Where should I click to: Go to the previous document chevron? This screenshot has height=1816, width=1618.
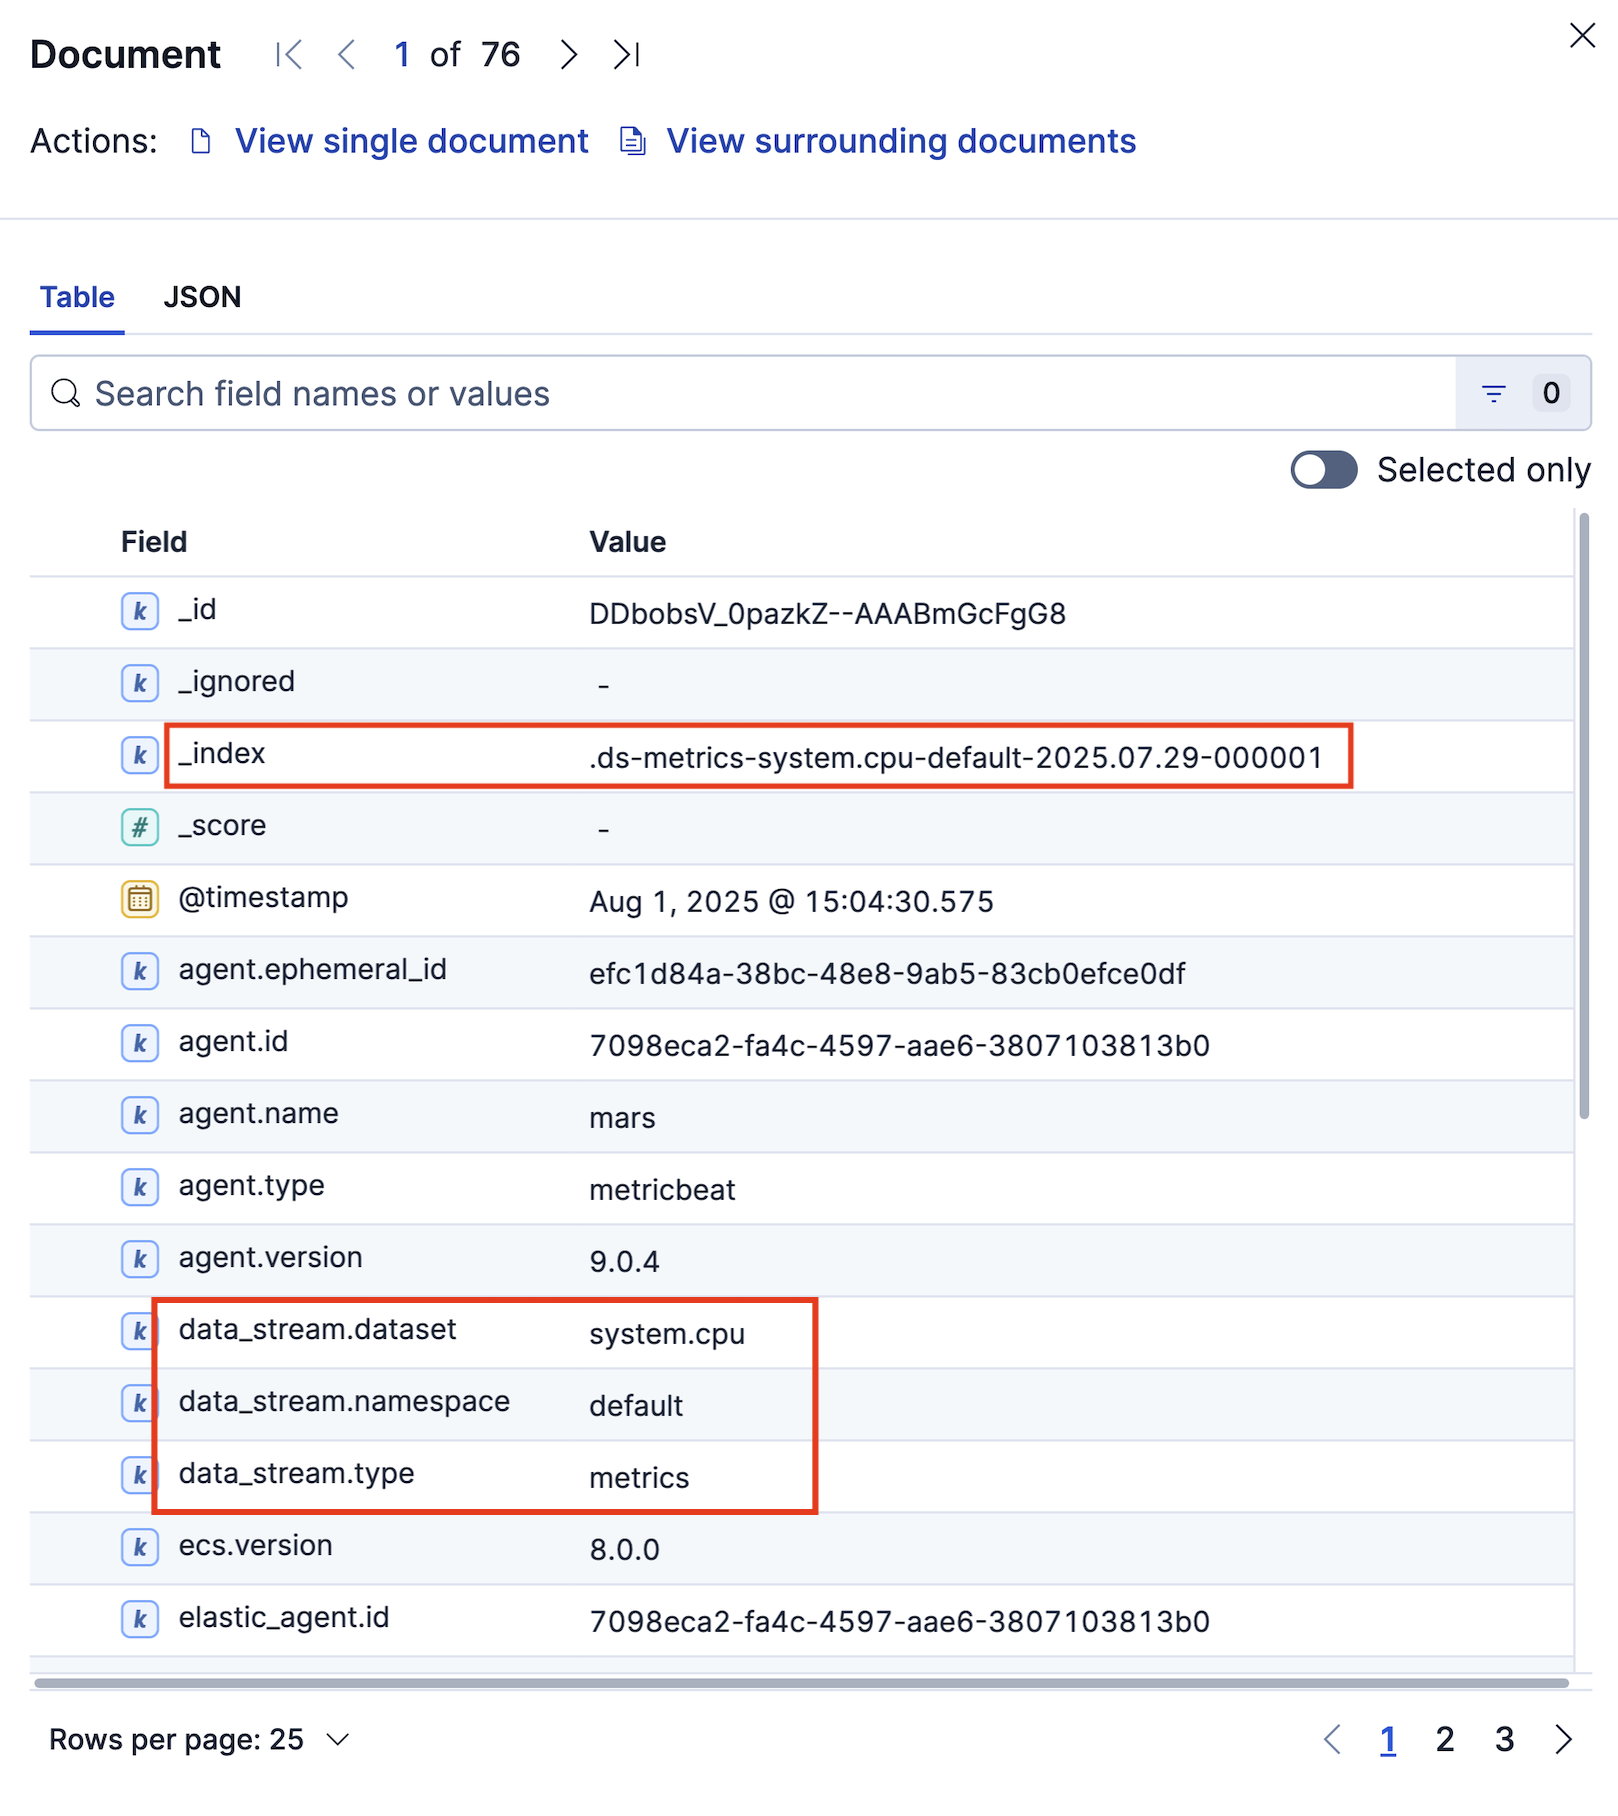pos(347,55)
